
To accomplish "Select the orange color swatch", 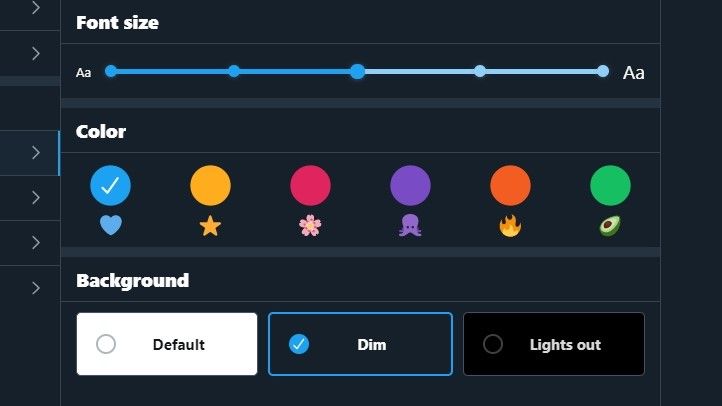I will [x=510, y=186].
